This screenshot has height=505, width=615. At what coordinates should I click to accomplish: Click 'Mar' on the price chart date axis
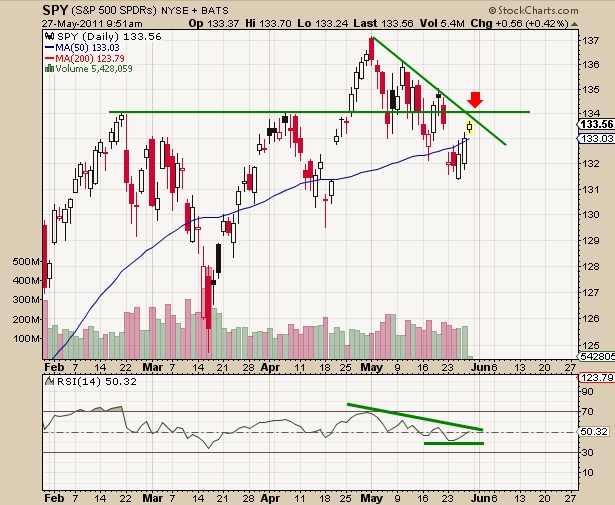152,367
